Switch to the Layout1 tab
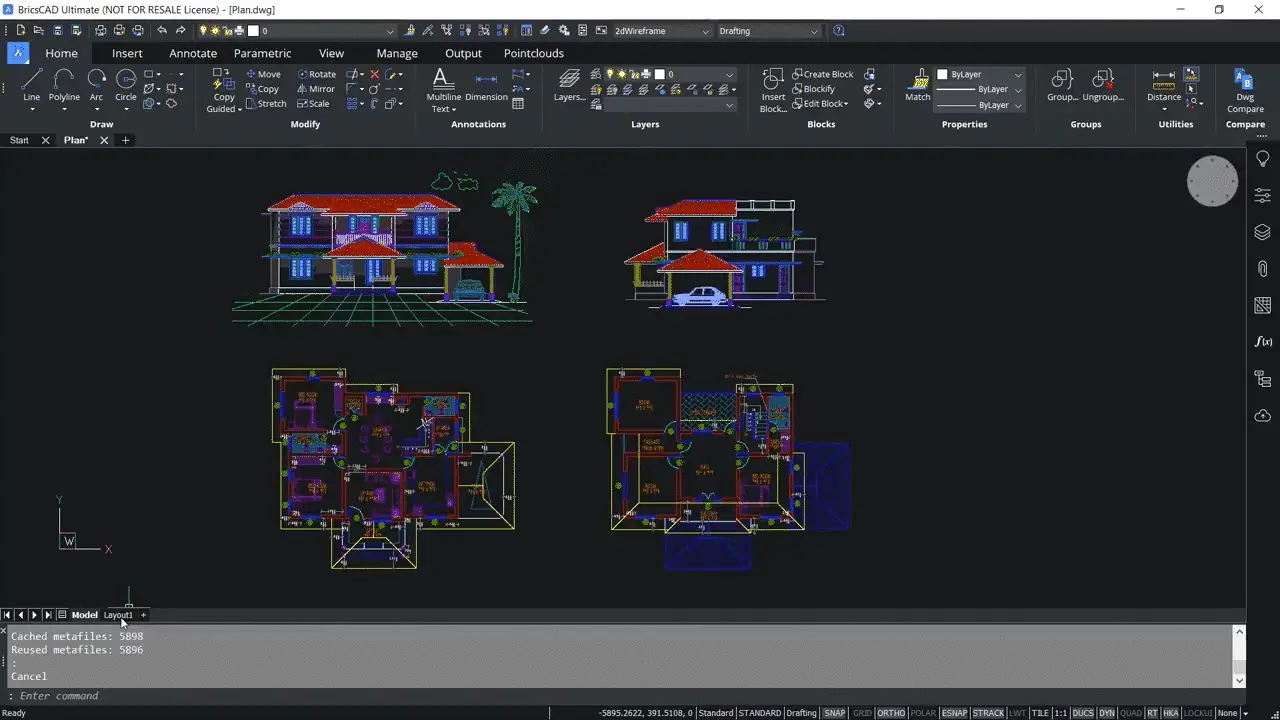Screen dimensions: 1280x720 coord(118,615)
